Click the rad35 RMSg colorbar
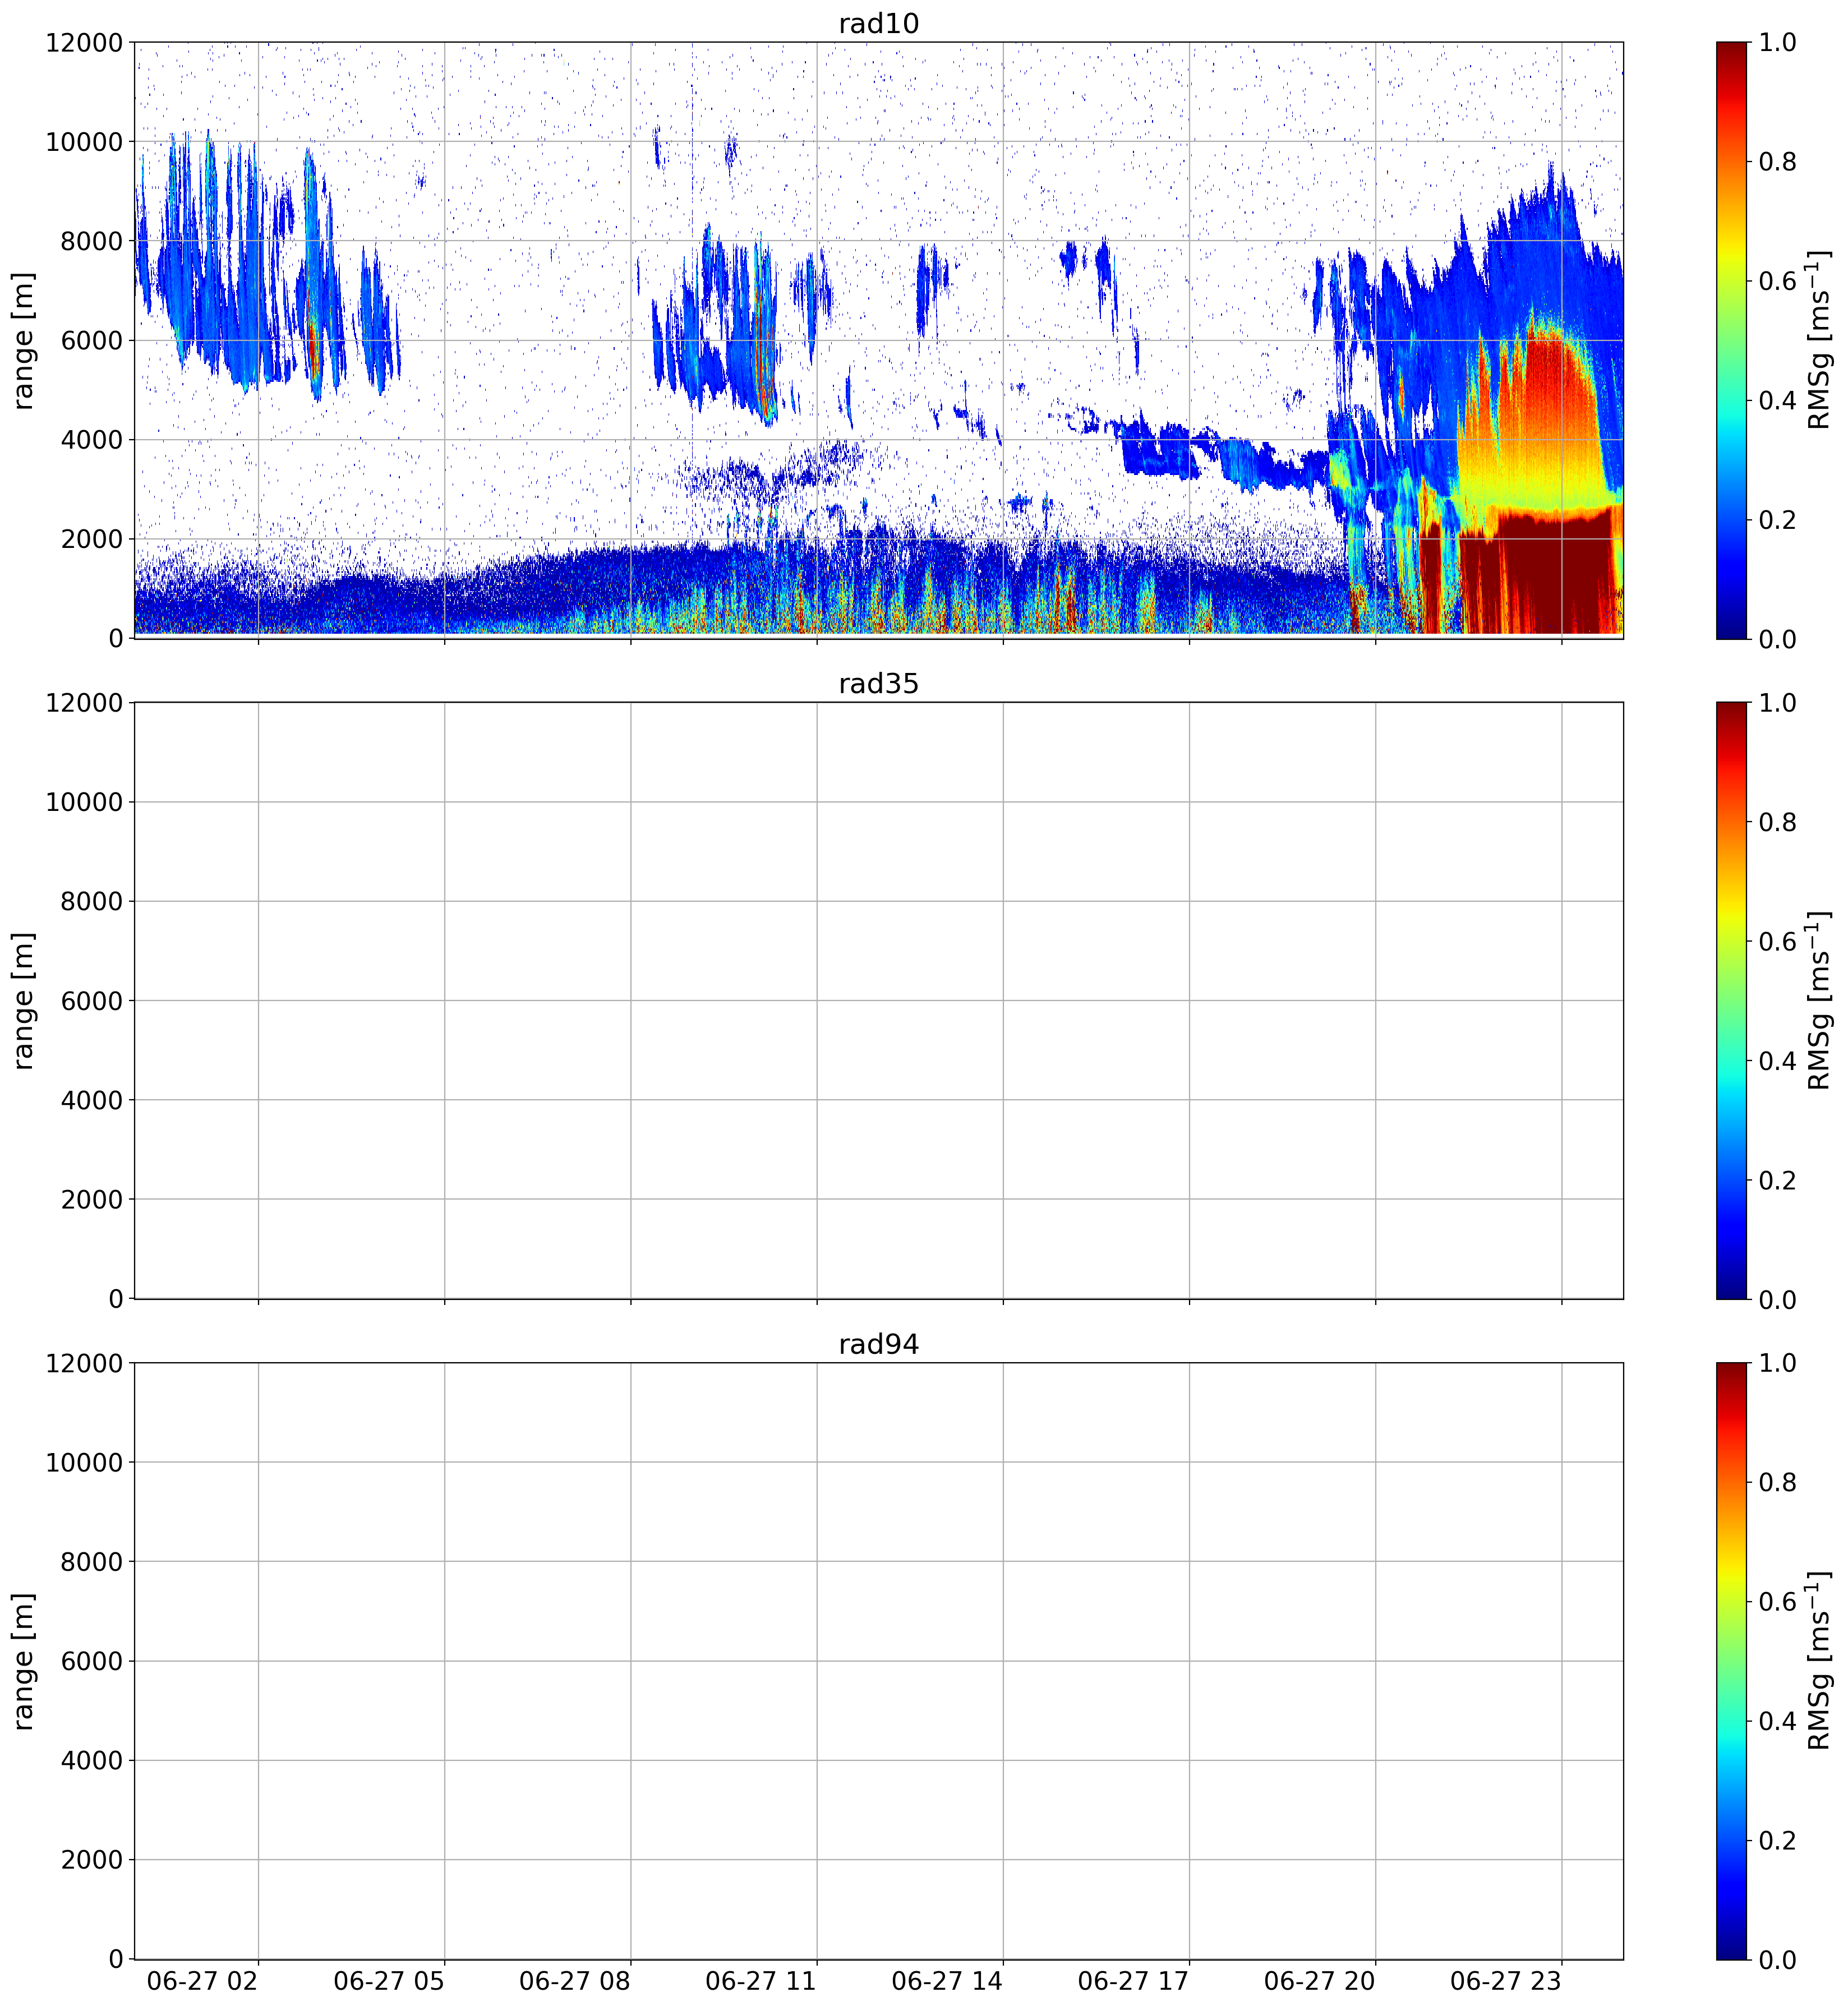 pyautogui.click(x=1731, y=1000)
